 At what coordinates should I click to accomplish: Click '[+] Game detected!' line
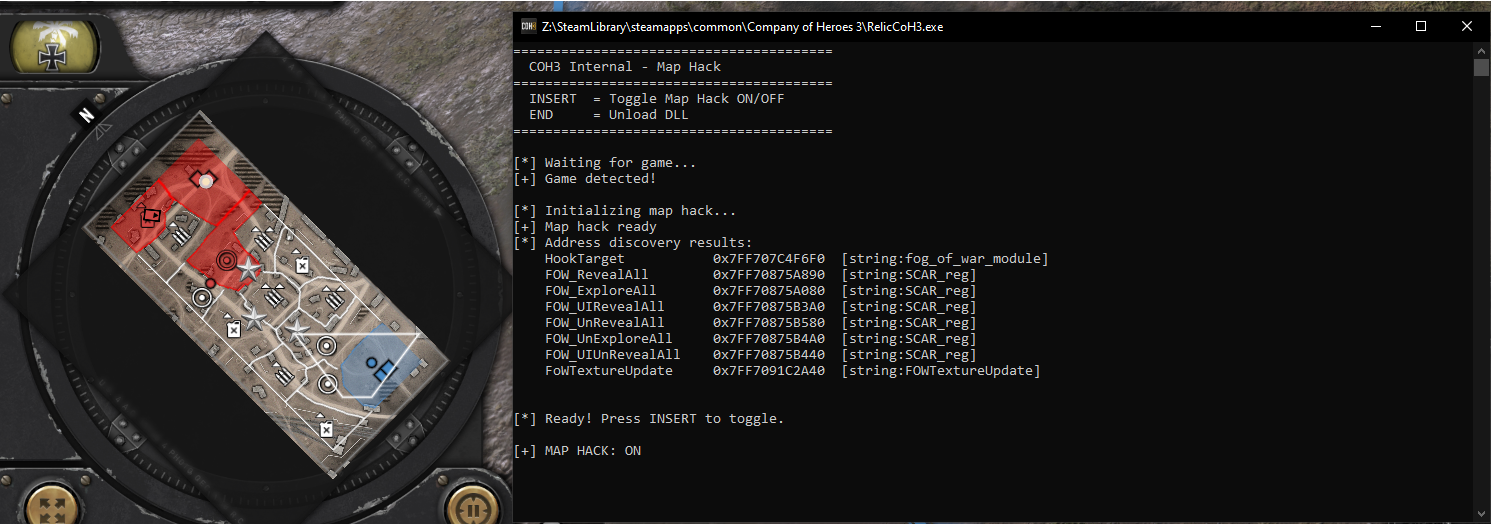pyautogui.click(x=585, y=179)
